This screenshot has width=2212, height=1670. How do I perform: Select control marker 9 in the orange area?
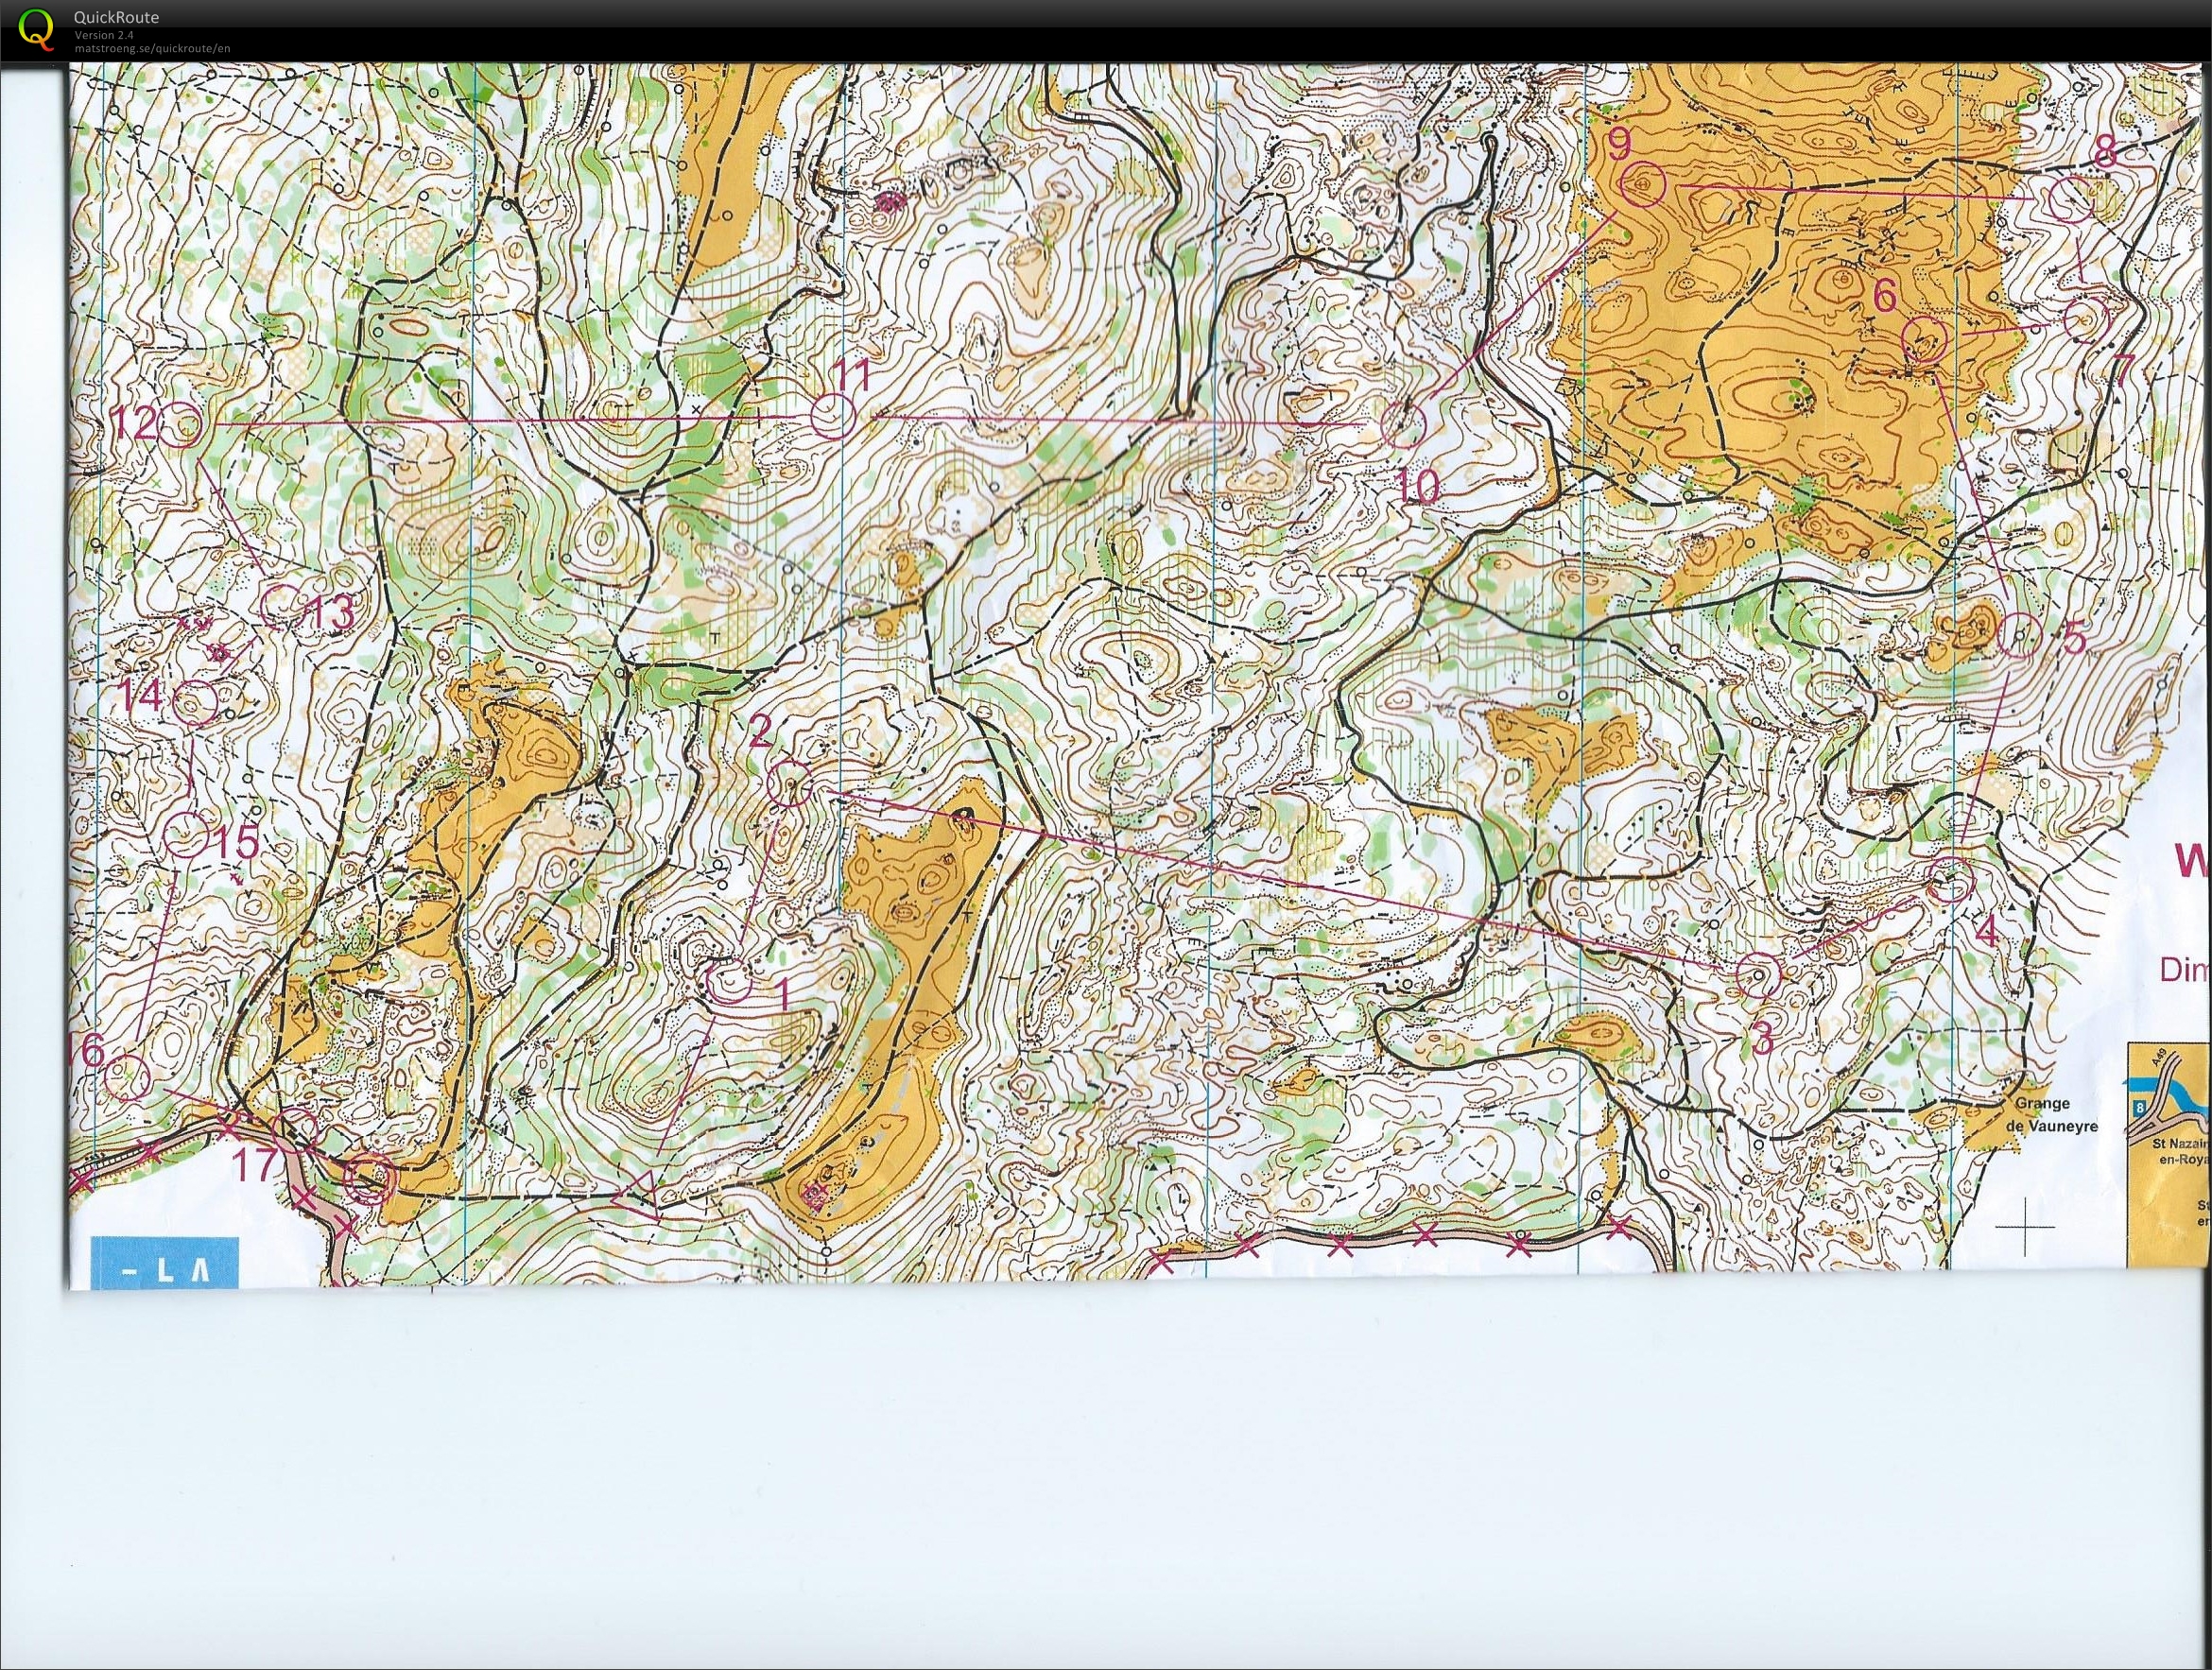1645,185
